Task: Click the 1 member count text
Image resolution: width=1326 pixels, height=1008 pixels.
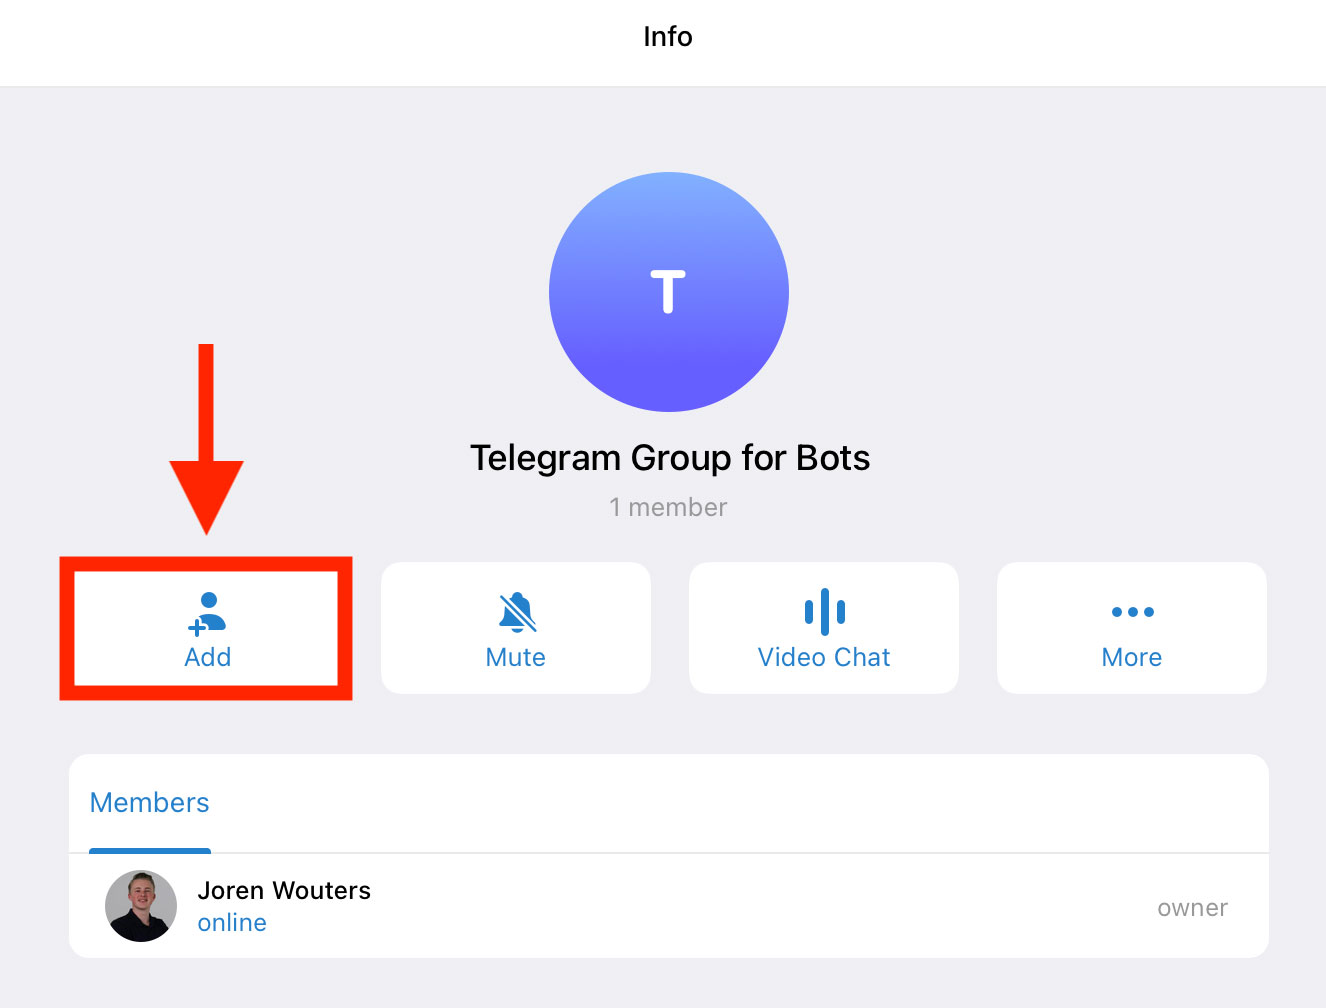Action: tap(668, 507)
